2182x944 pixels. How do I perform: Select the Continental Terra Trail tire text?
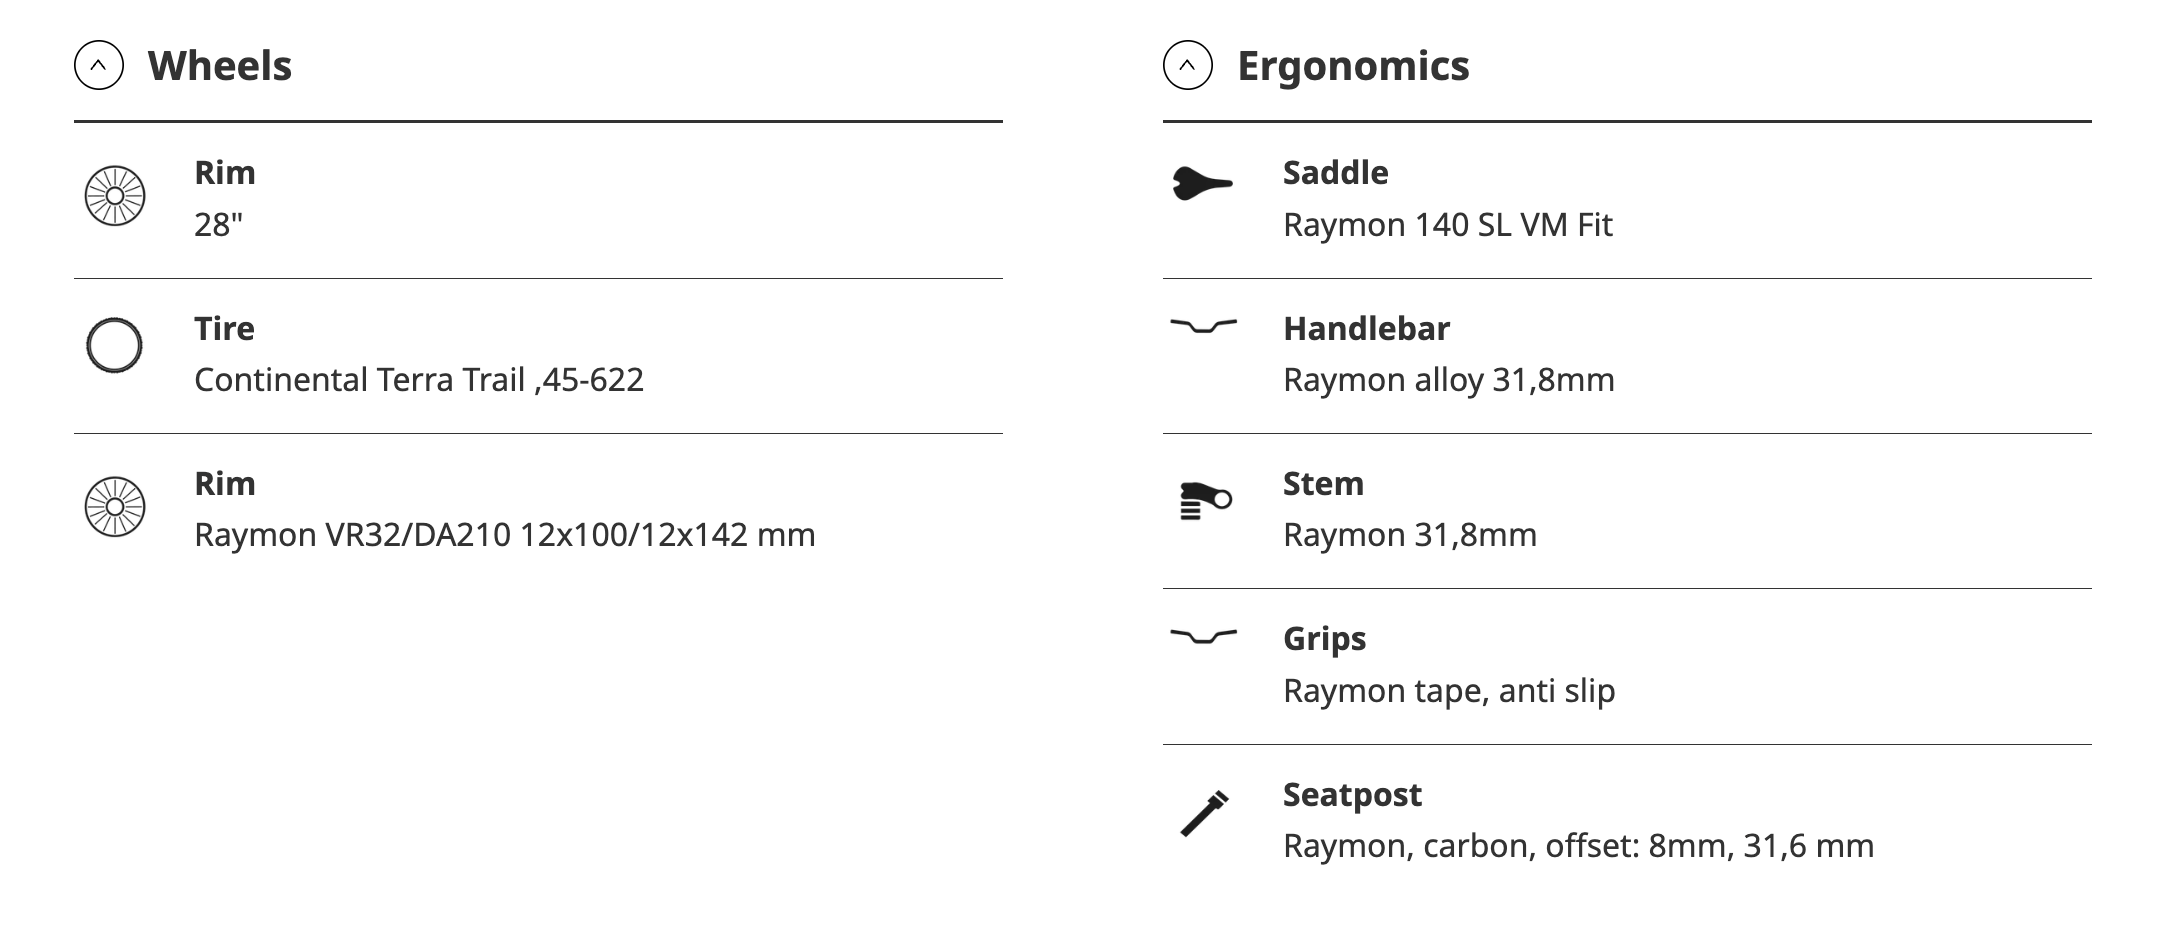419,380
